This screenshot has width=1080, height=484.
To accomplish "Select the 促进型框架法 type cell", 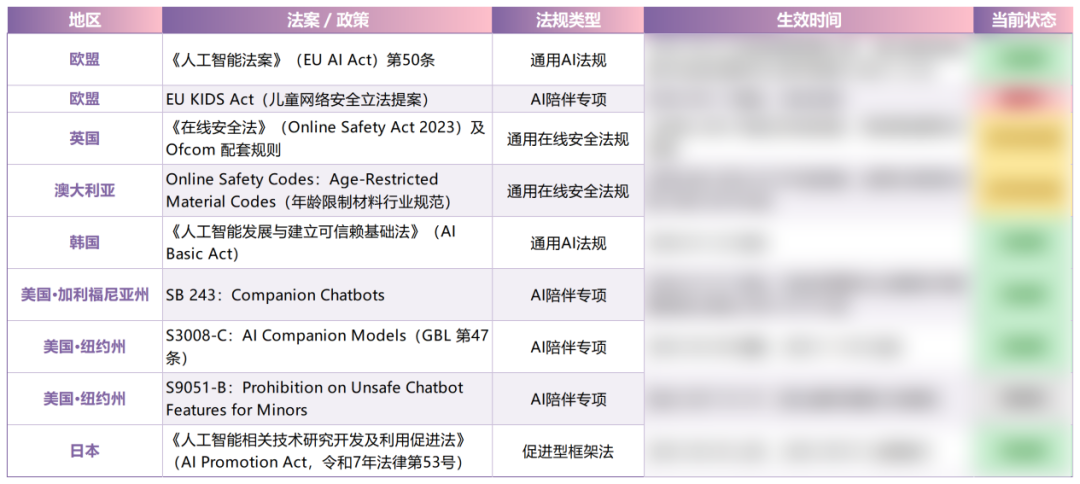I will pyautogui.click(x=568, y=451).
